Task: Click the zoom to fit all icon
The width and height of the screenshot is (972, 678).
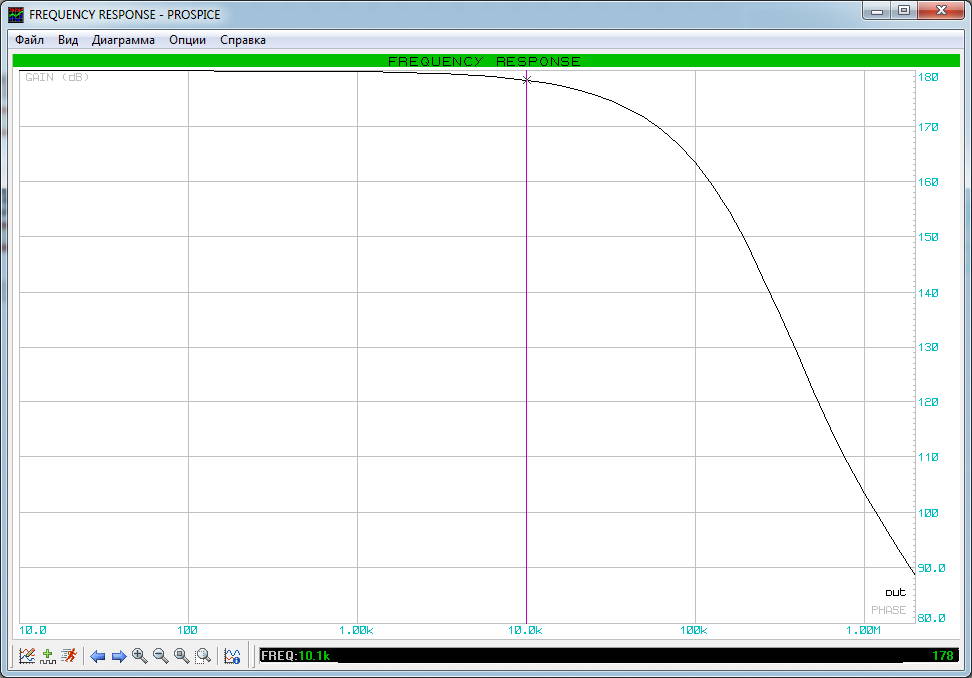Action: pos(182,656)
